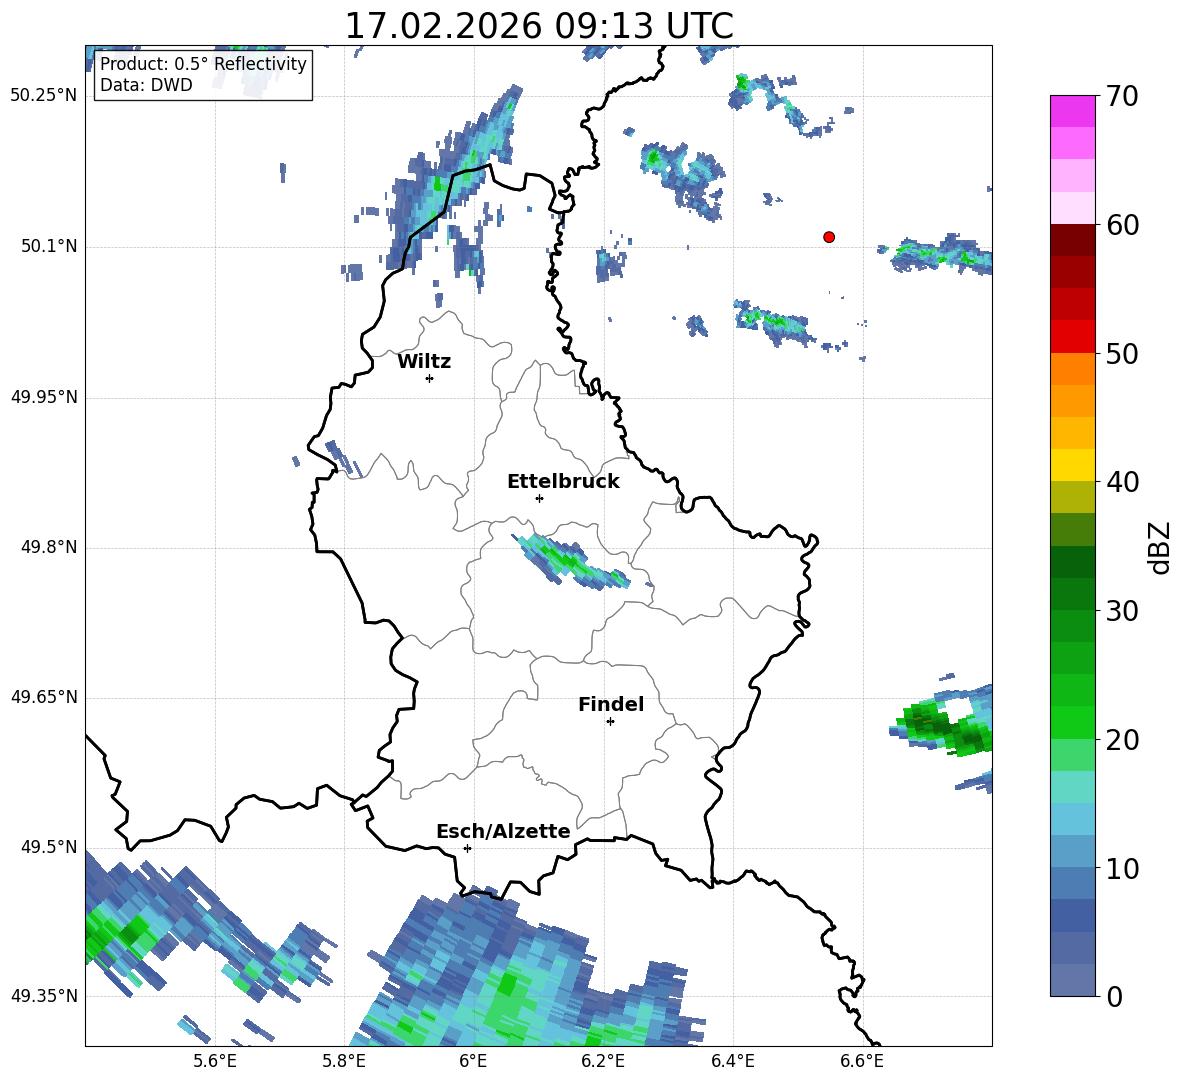Click the 60 value on colorbar
Image resolution: width=1184 pixels, height=1081 pixels.
1122,225
